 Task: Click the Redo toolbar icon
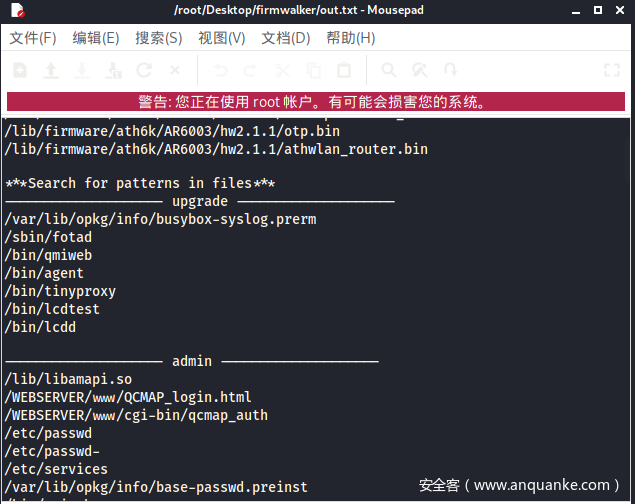pos(251,71)
